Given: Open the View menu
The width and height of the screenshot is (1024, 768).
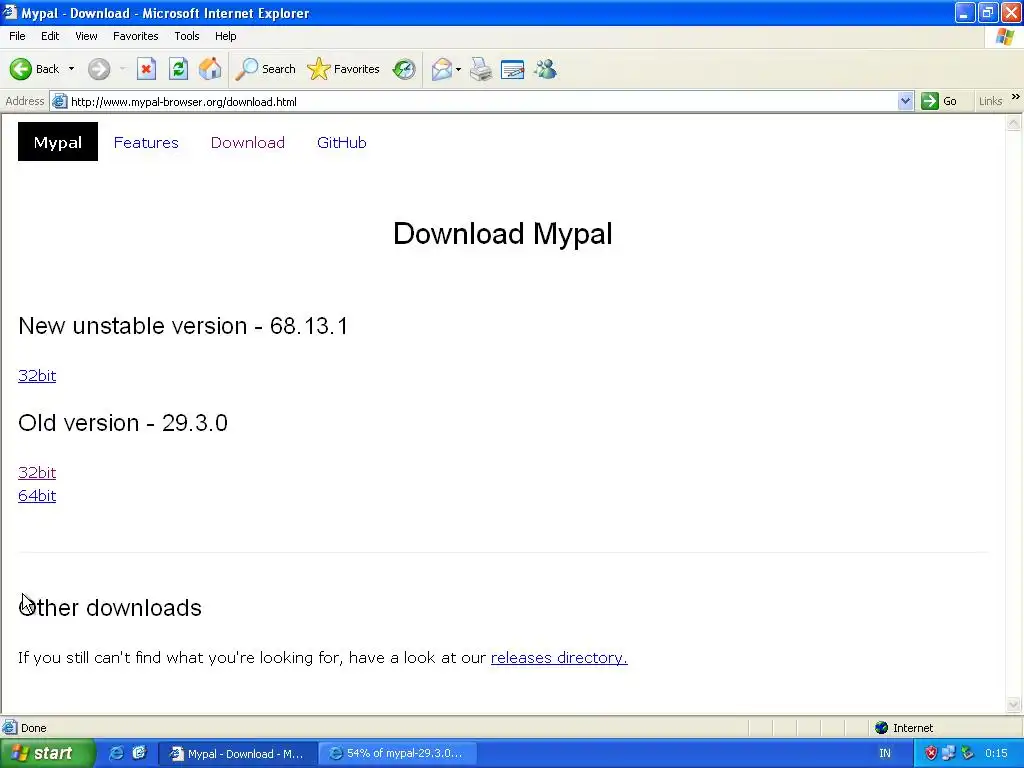Looking at the screenshot, I should (86, 36).
